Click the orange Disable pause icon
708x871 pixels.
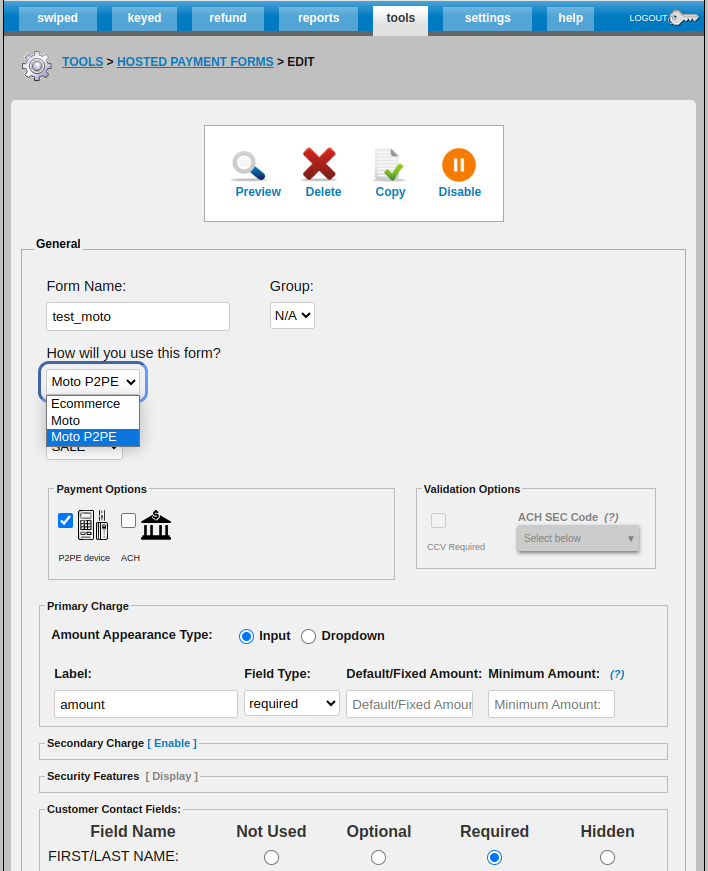tap(459, 165)
